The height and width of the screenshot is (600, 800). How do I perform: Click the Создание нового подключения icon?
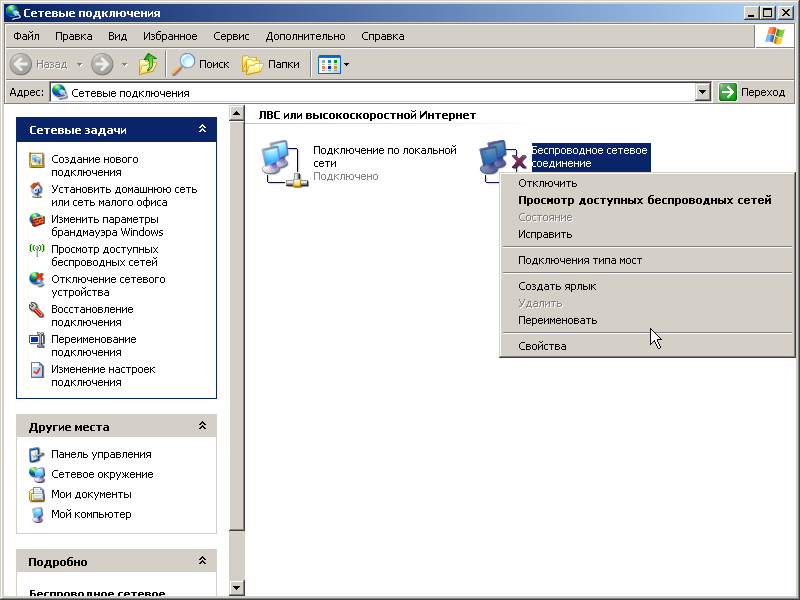36,160
